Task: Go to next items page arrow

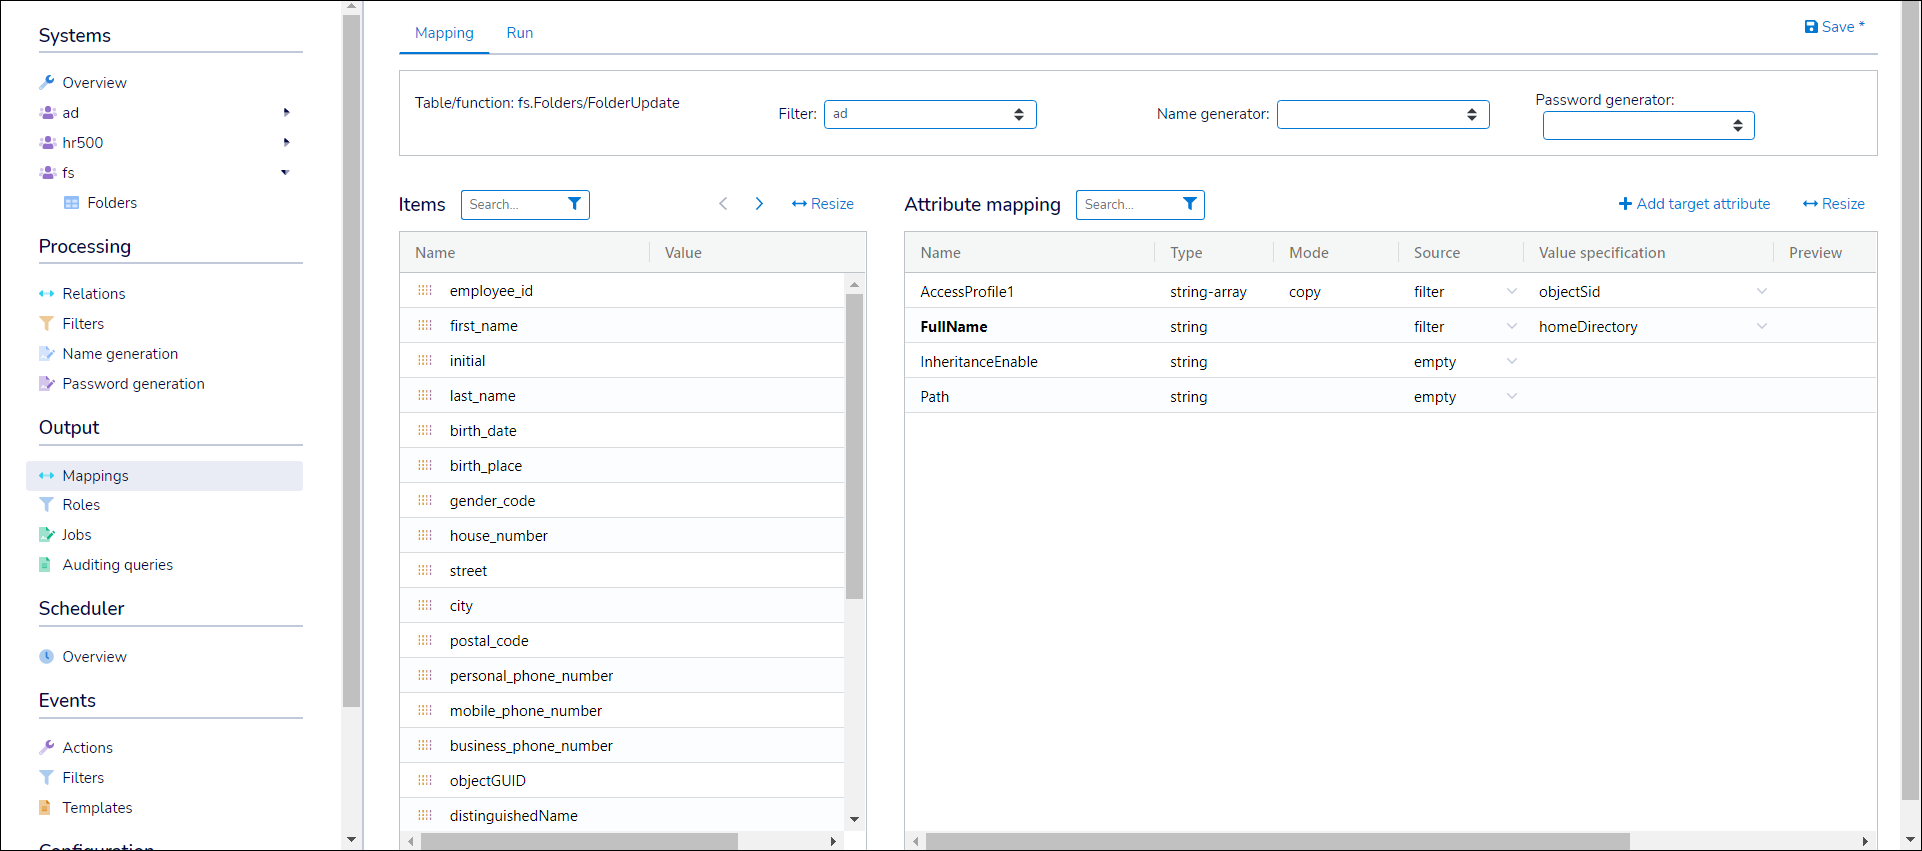Action: (x=759, y=204)
